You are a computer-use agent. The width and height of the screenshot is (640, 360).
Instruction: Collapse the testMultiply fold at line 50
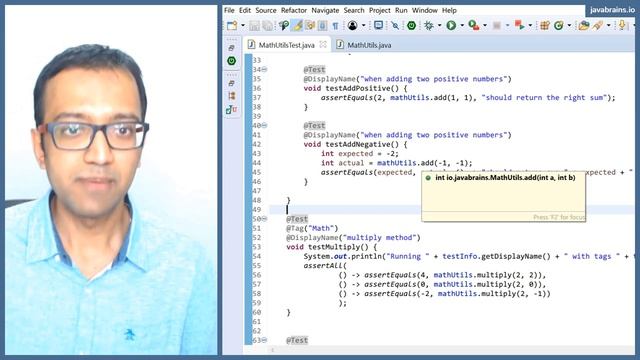pyautogui.click(x=264, y=219)
